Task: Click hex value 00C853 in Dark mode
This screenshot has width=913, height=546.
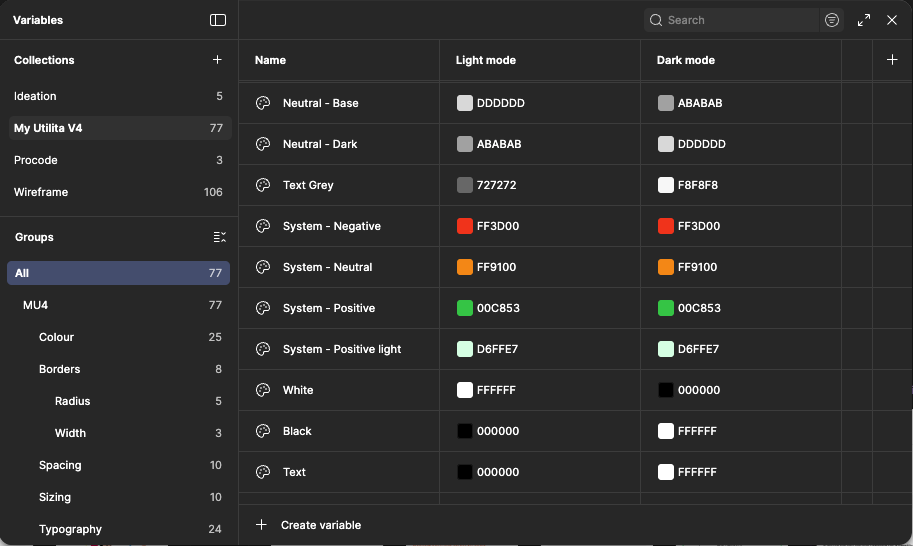Action: (x=699, y=308)
